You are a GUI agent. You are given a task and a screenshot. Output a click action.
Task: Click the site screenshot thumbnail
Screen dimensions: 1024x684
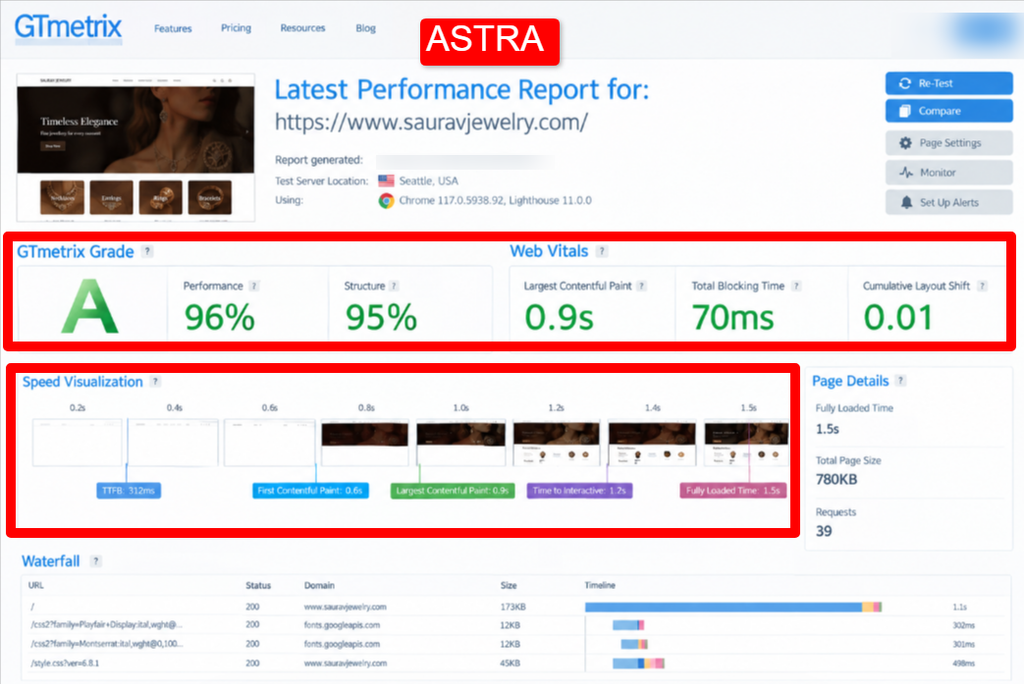135,148
